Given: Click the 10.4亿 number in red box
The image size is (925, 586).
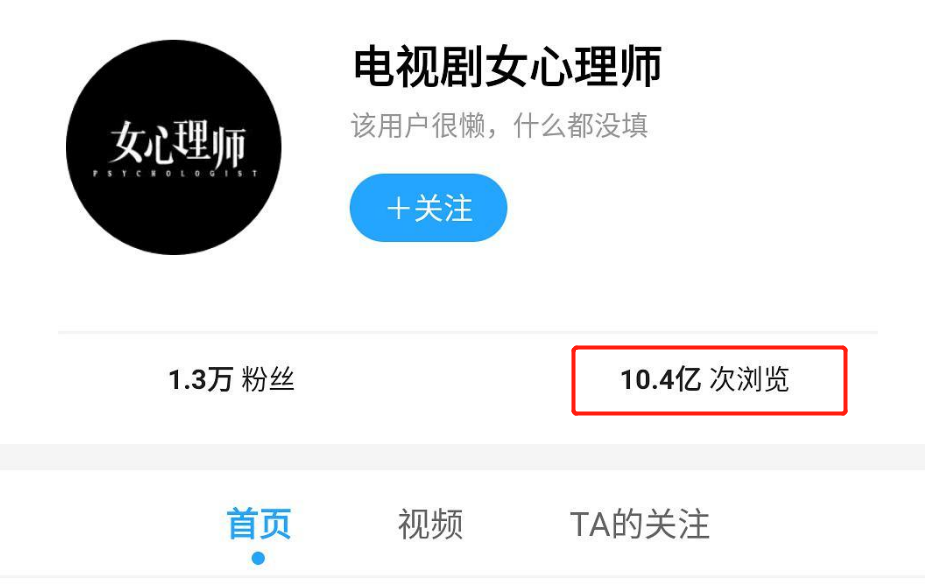Looking at the screenshot, I should click(x=661, y=379).
